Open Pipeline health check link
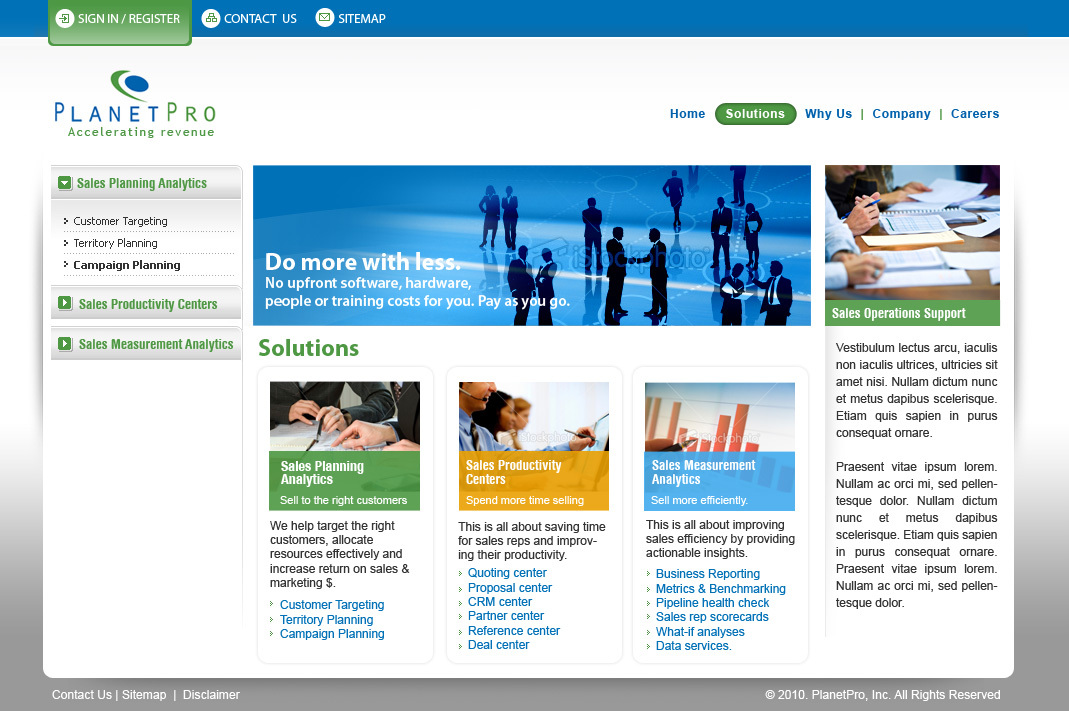The height and width of the screenshot is (711, 1069). [712, 603]
